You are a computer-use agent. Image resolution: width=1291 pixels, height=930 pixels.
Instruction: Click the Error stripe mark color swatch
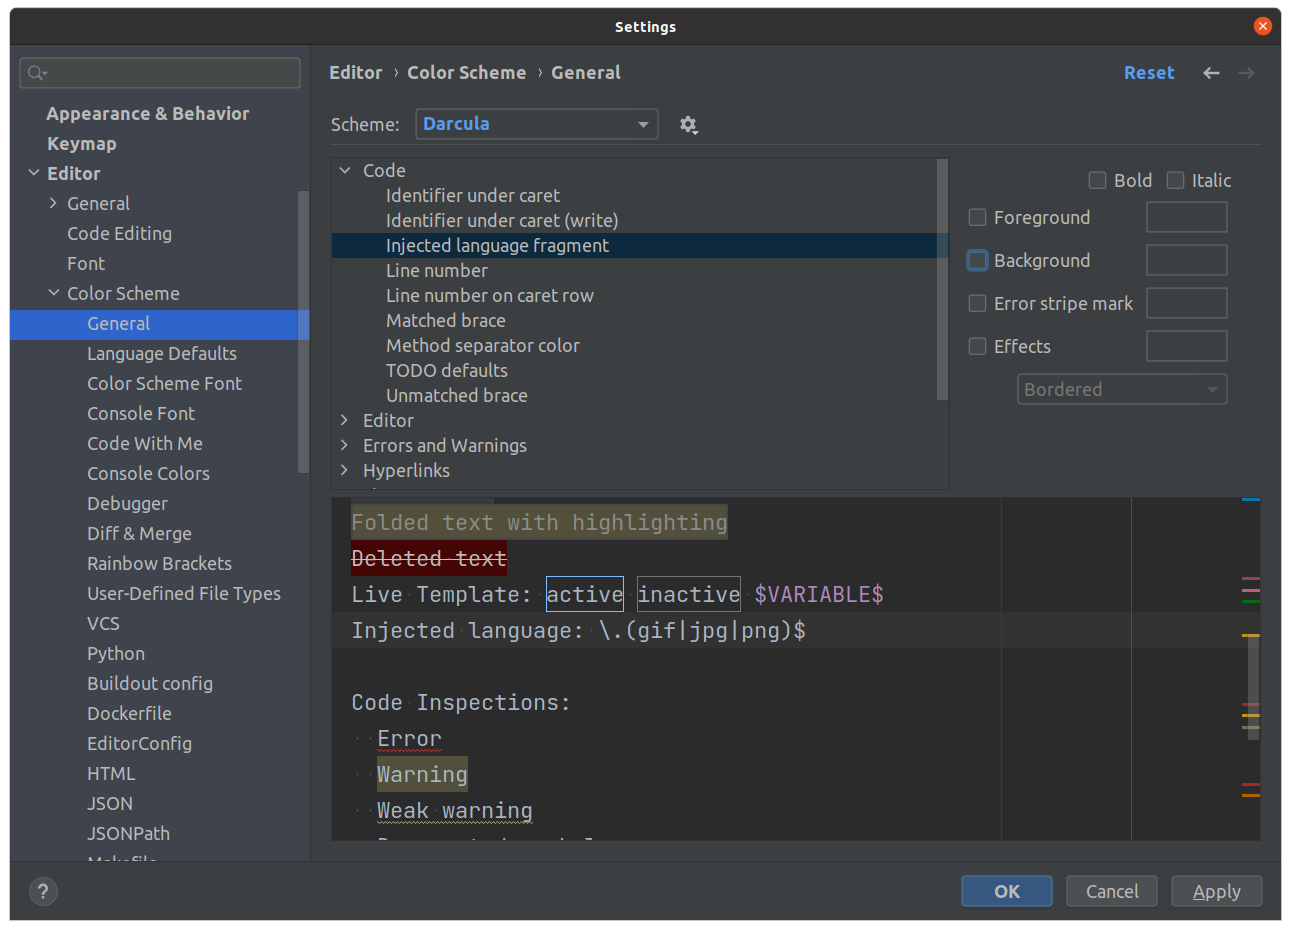pos(1187,303)
